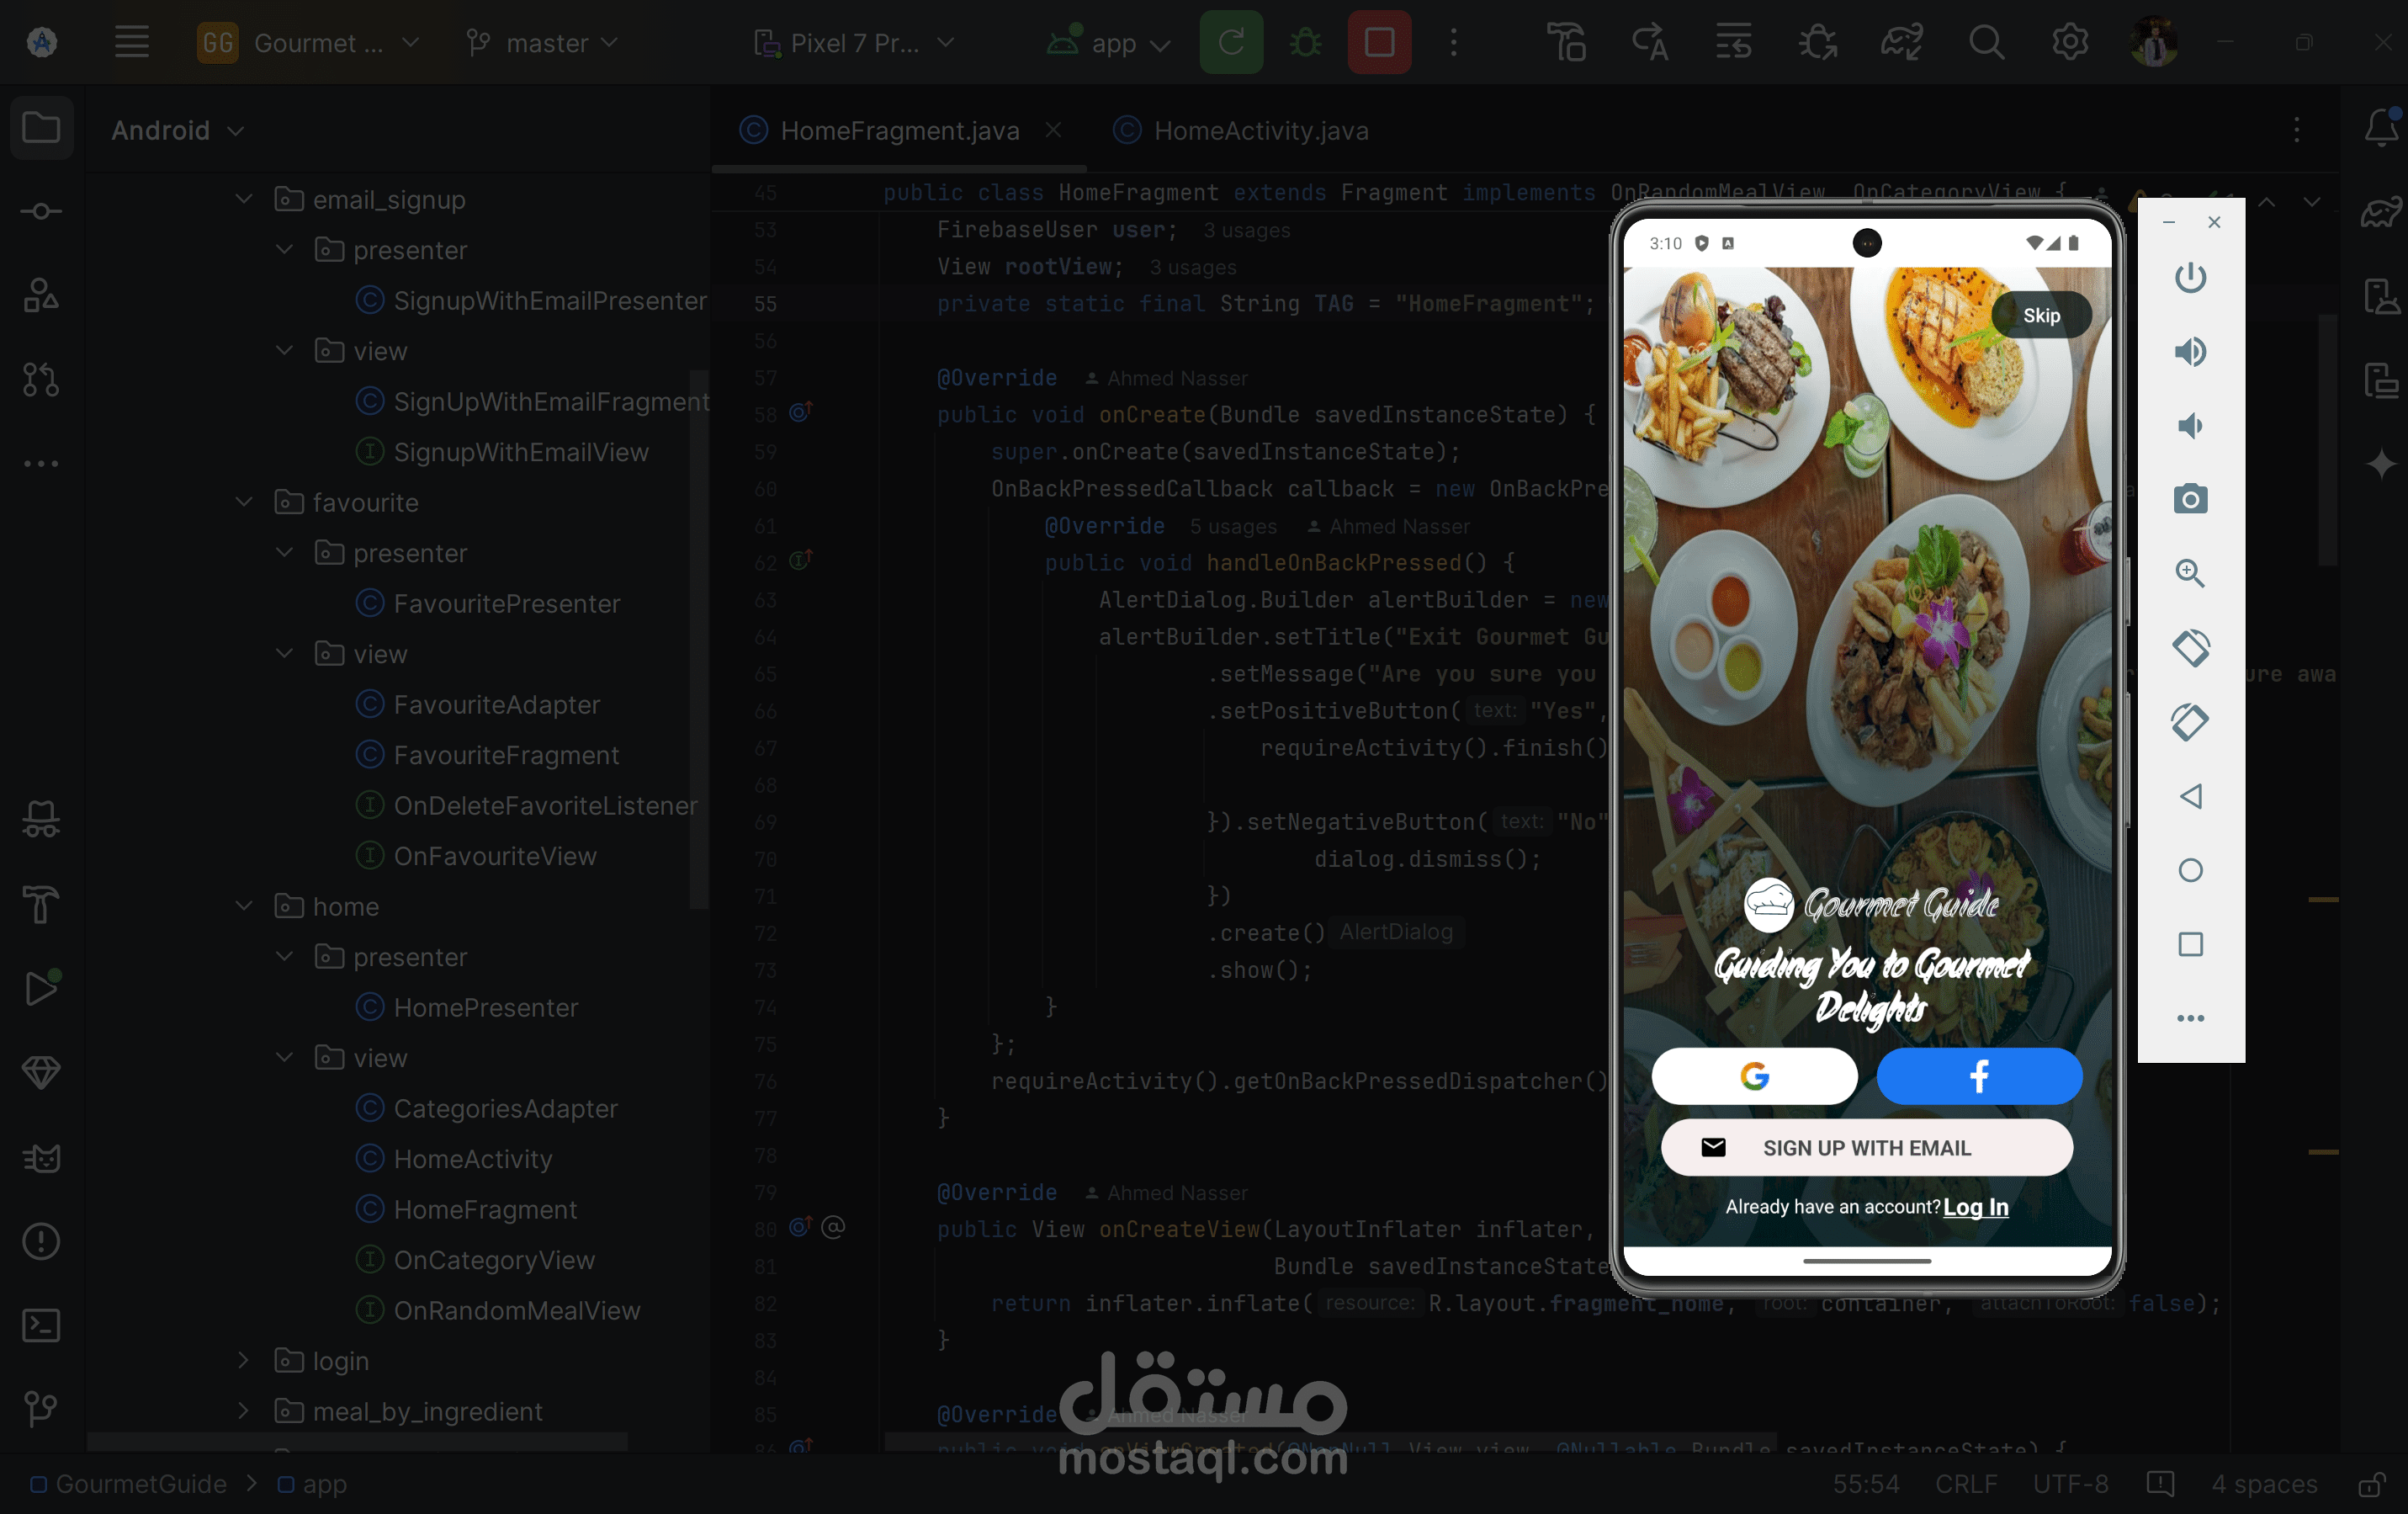Open Pixel 7 Pro device selector
This screenshot has height=1514, width=2408.
[x=854, y=43]
